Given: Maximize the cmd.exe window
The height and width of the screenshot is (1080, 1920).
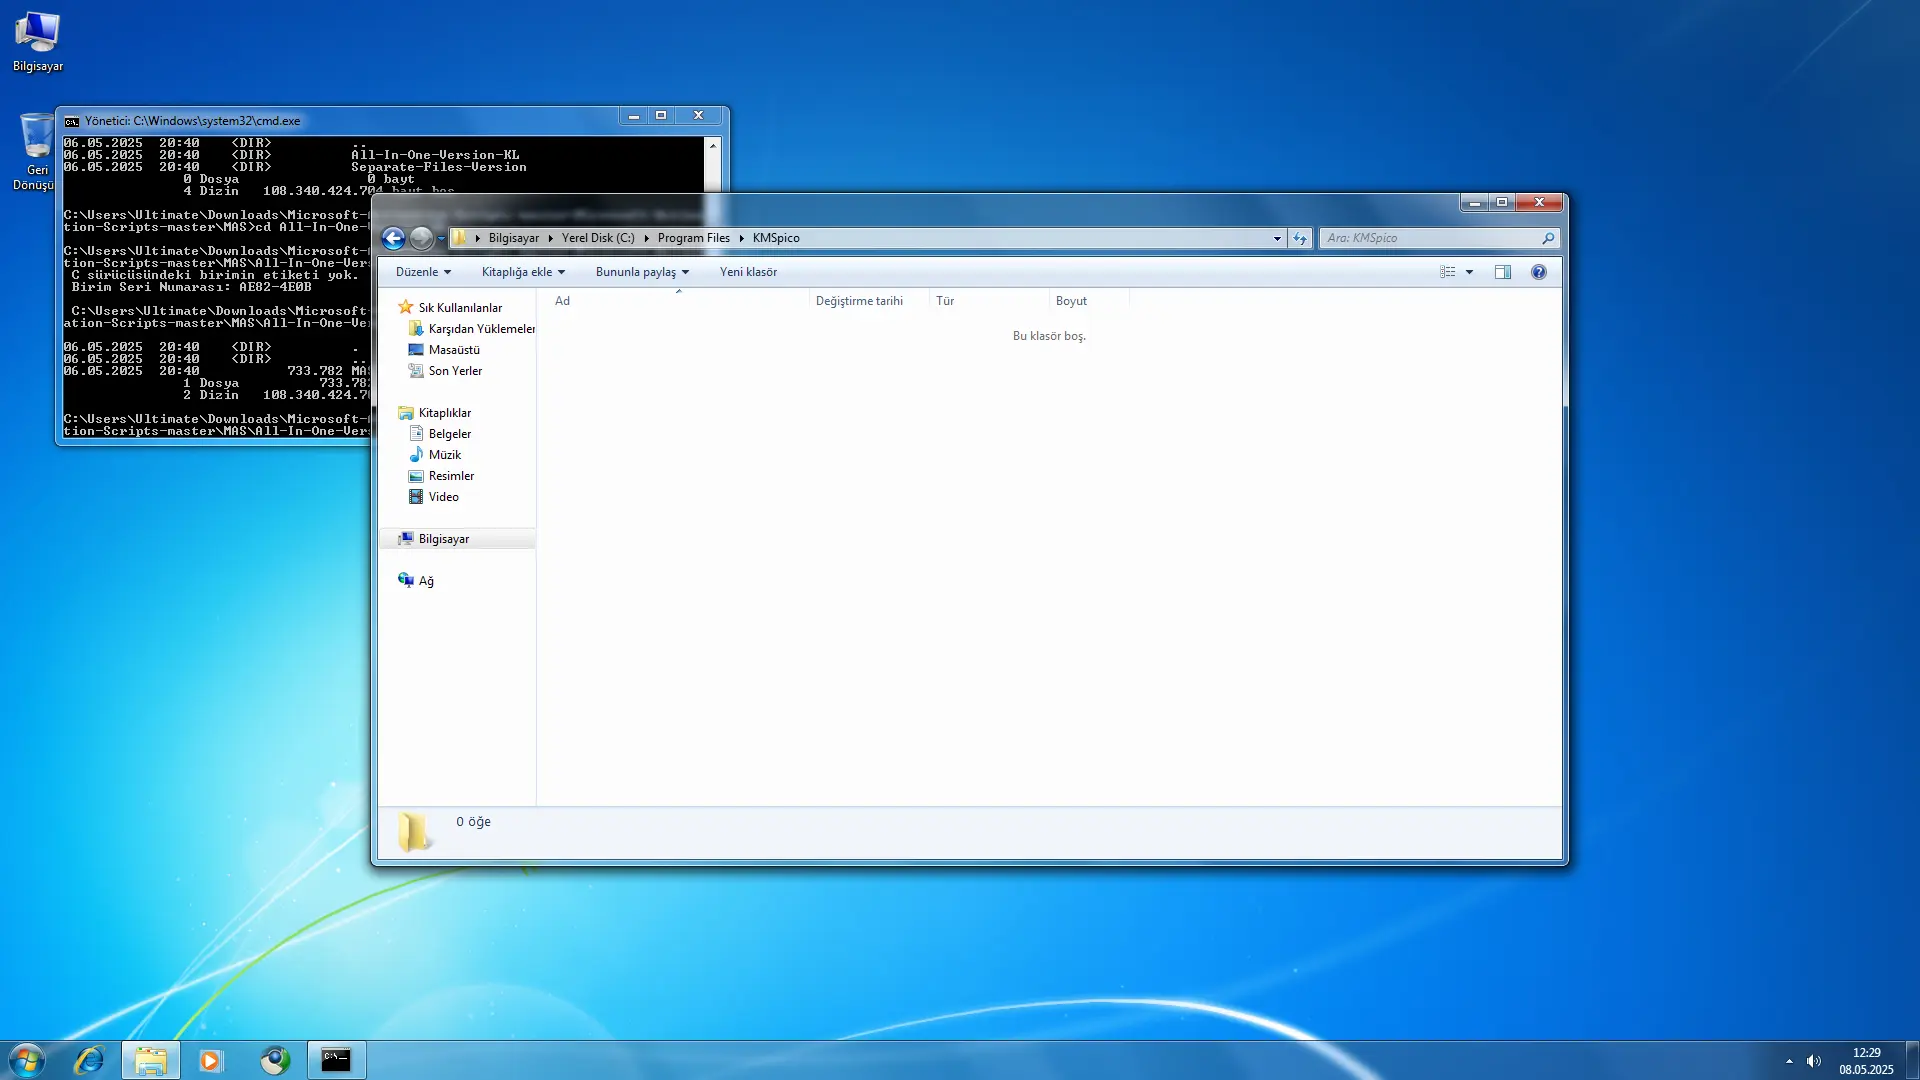Looking at the screenshot, I should pyautogui.click(x=661, y=116).
